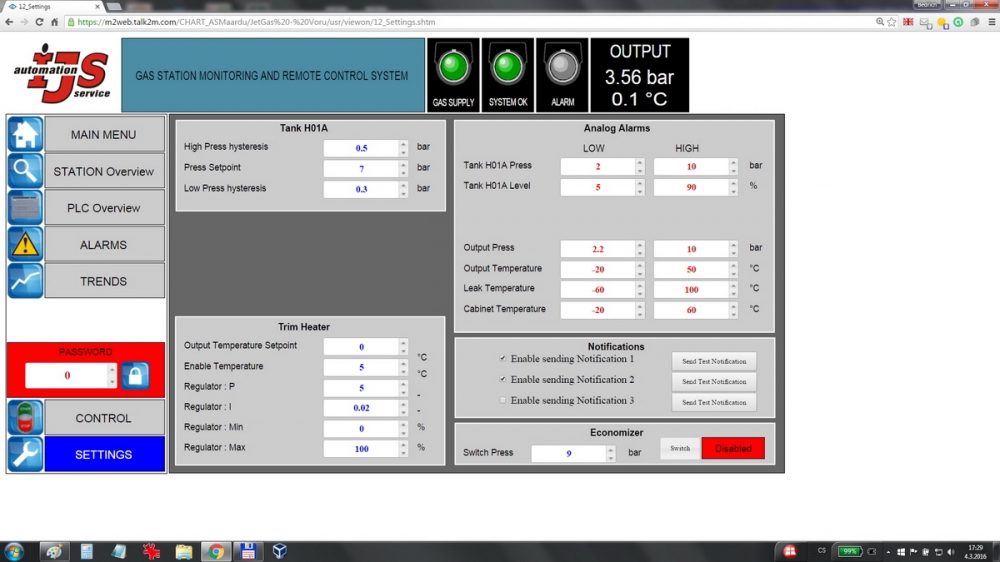The height and width of the screenshot is (562, 1000).
Task: Click the Regulator P value field
Action: point(361,388)
